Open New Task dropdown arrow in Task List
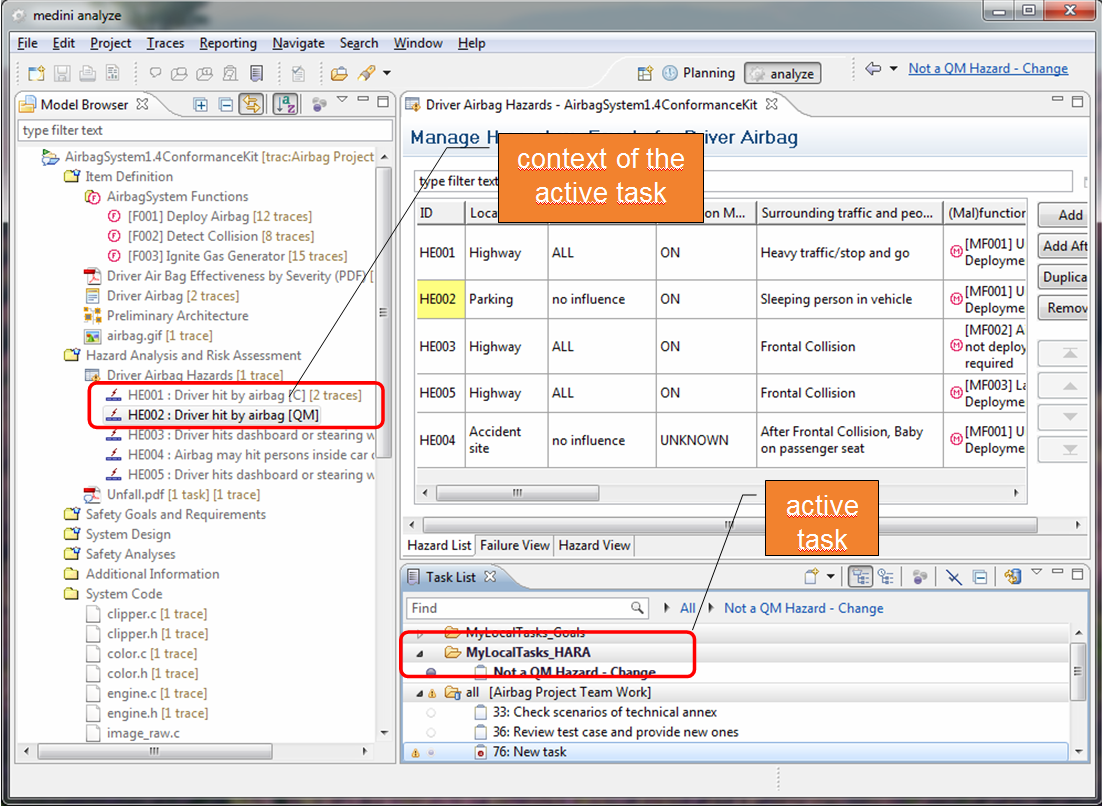This screenshot has width=1111, height=806. click(x=831, y=577)
